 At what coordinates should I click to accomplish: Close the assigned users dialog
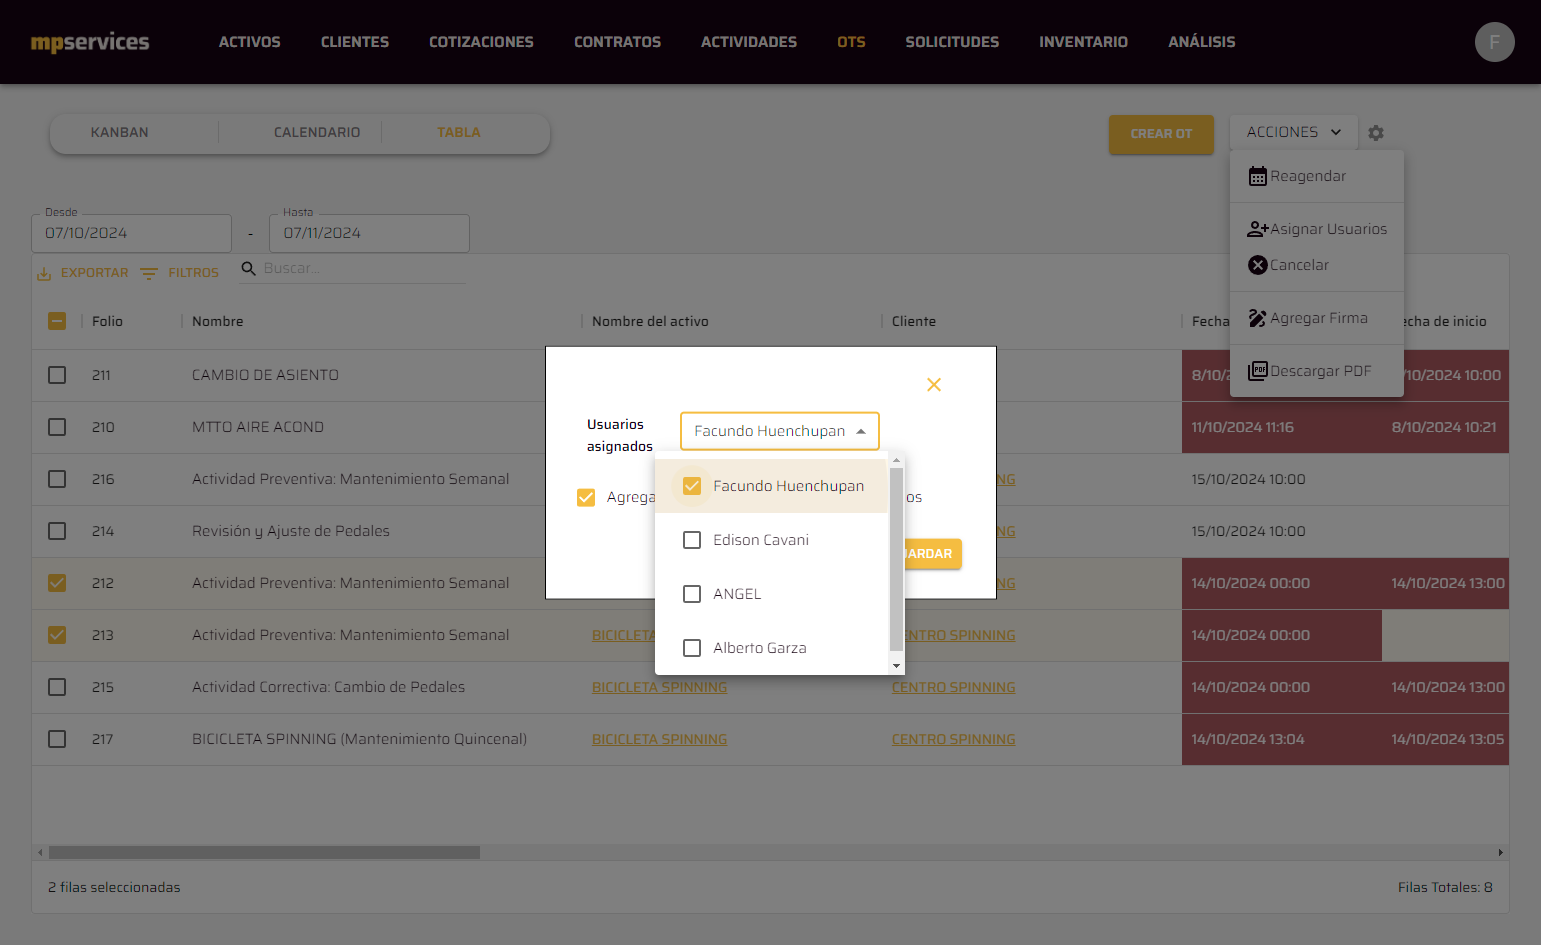pos(934,385)
